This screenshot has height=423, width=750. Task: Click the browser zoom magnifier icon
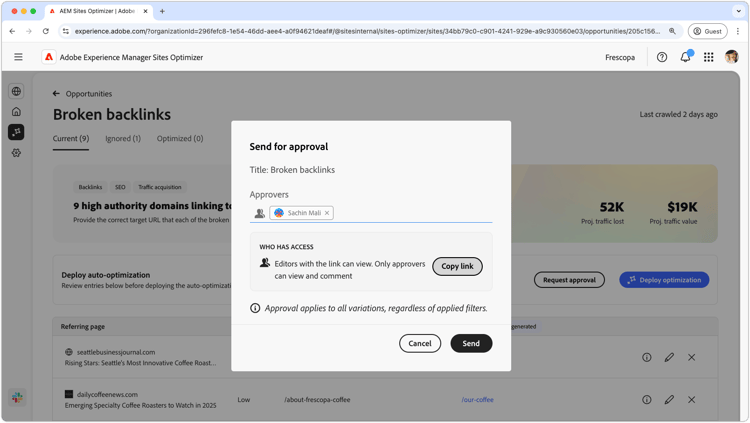pyautogui.click(x=672, y=31)
